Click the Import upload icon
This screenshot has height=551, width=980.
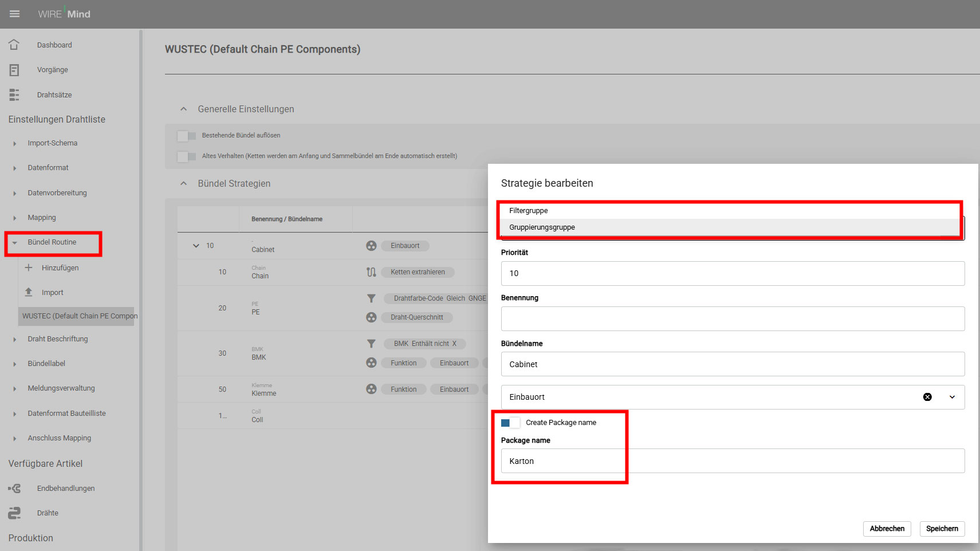(x=29, y=292)
